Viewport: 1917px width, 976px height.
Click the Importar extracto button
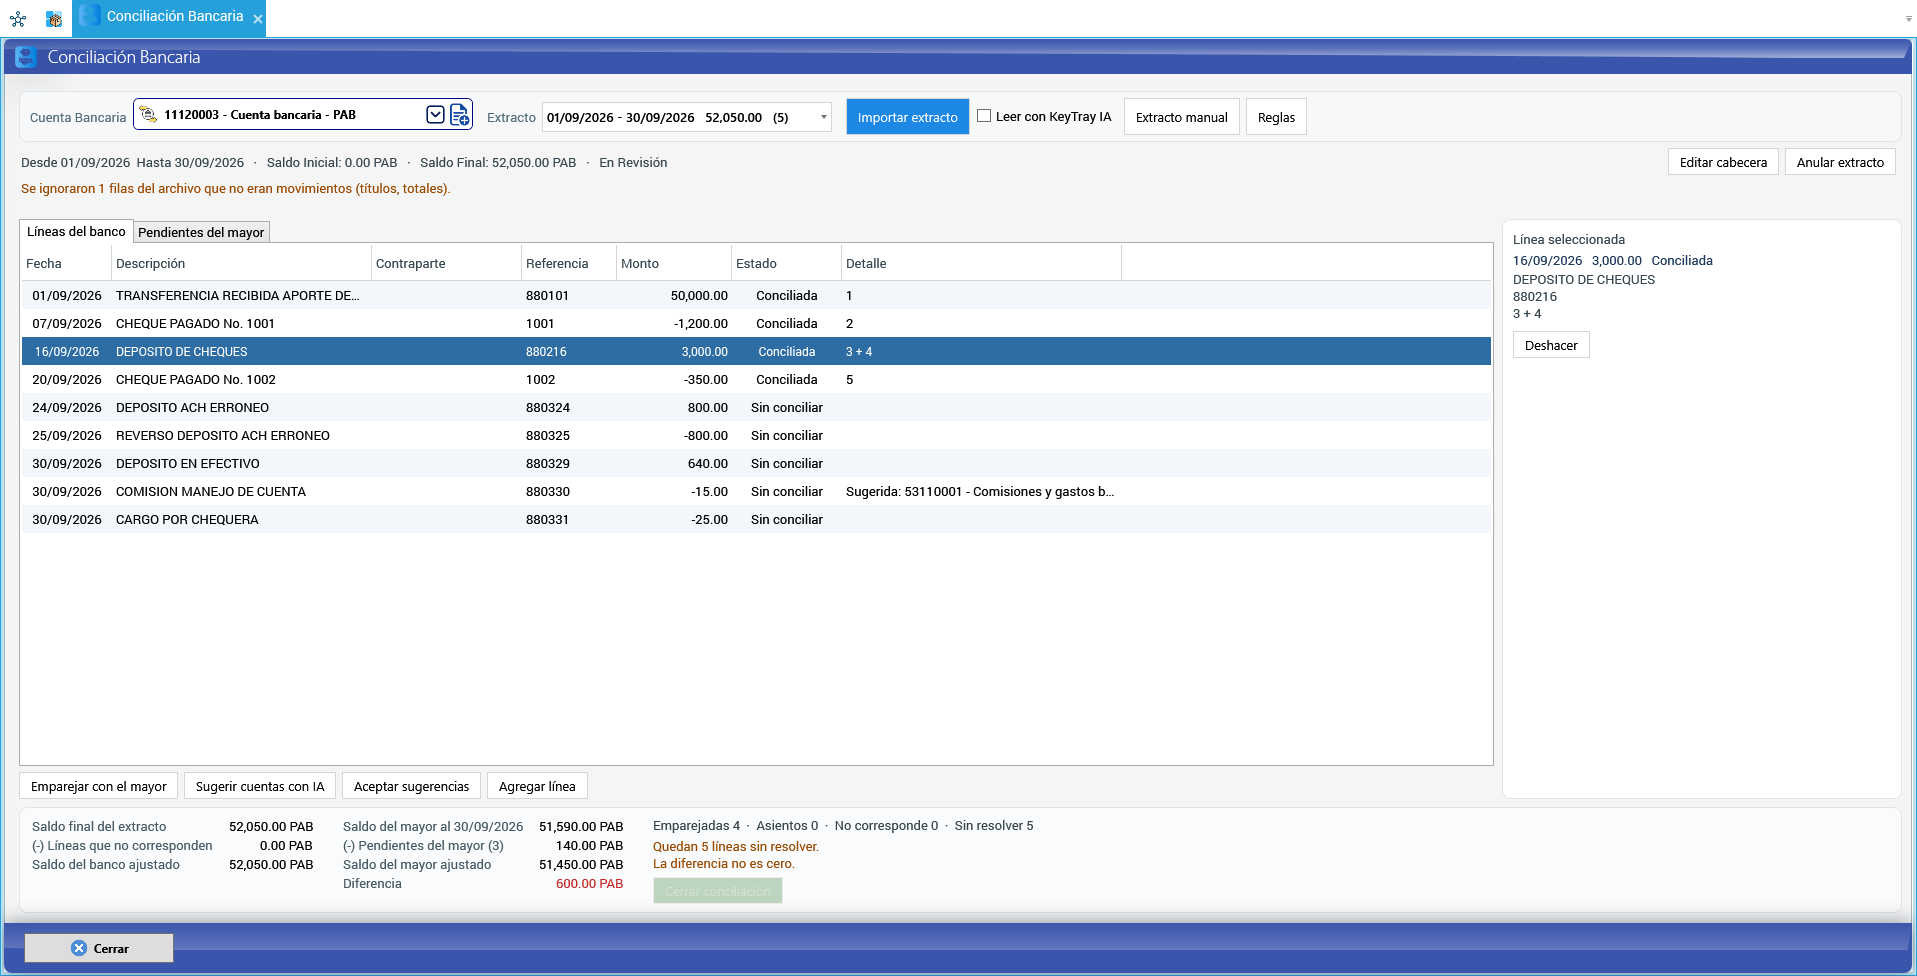tap(907, 117)
